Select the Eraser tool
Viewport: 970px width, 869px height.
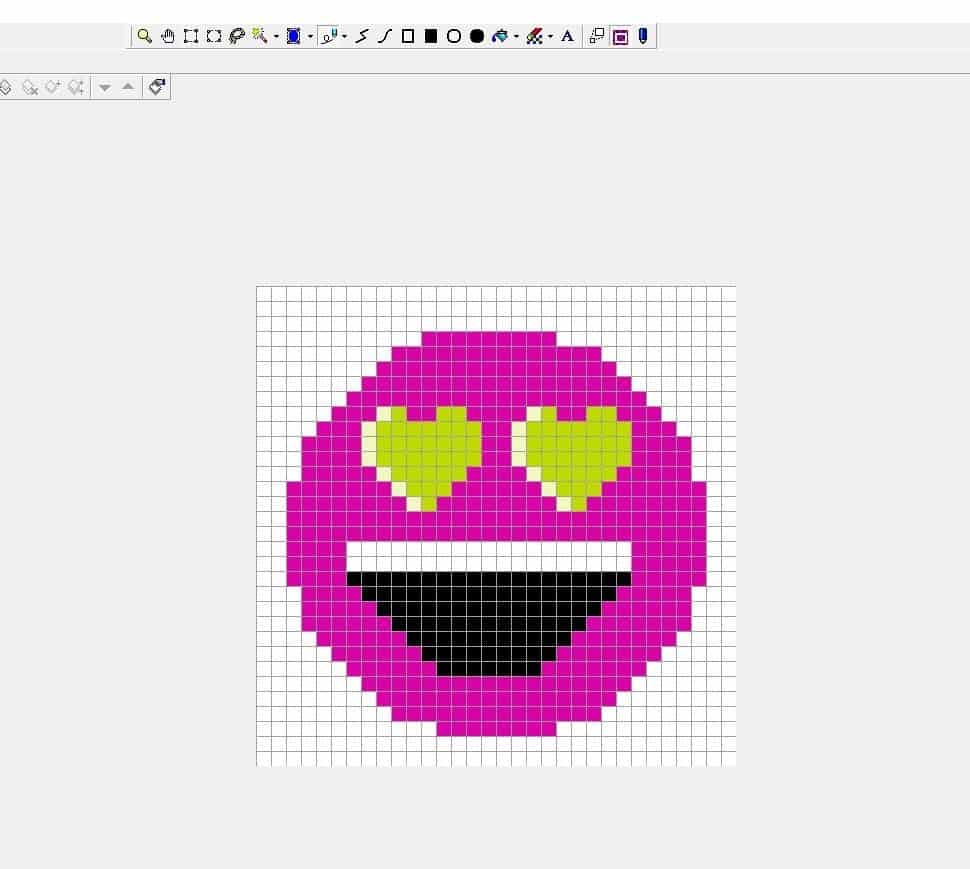pyautogui.click(x=534, y=36)
